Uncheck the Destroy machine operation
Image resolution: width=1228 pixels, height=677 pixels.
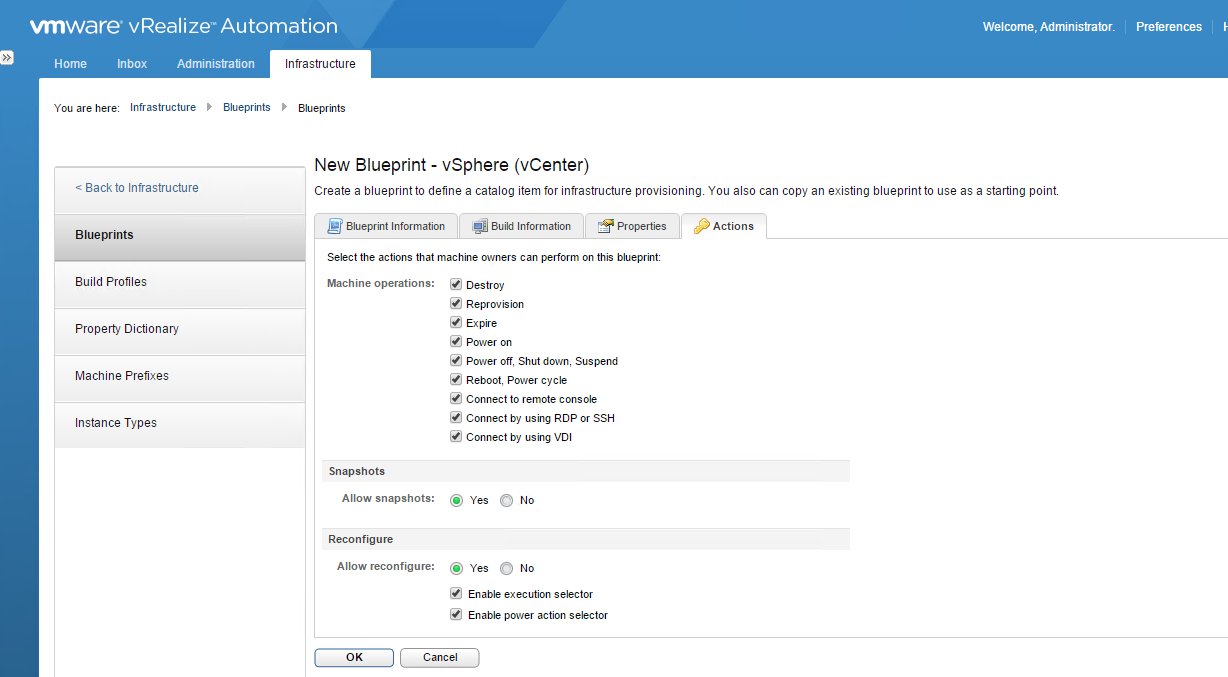(456, 285)
